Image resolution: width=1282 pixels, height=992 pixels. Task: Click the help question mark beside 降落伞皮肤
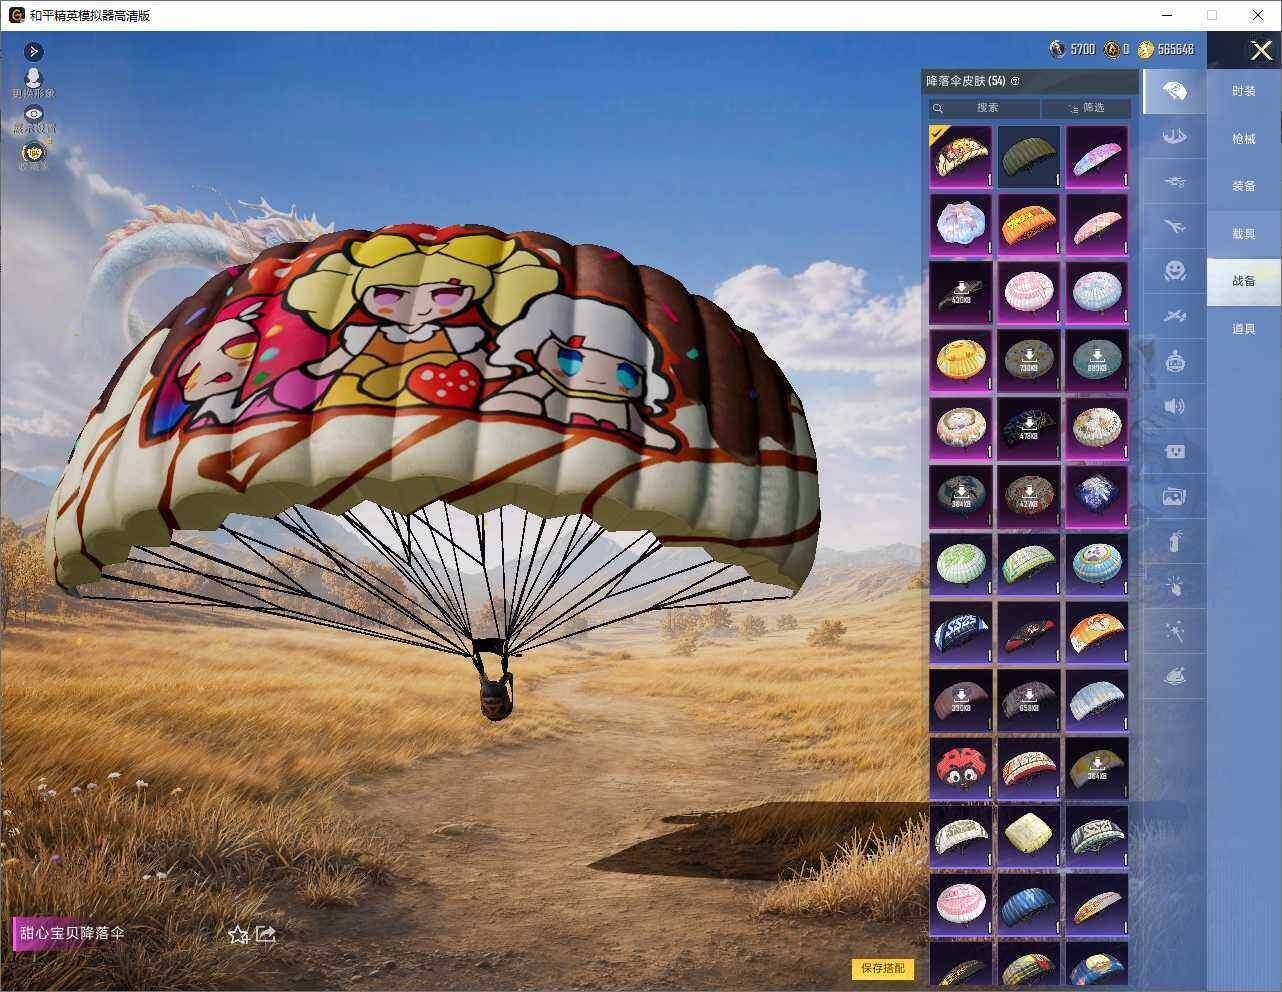(1015, 81)
